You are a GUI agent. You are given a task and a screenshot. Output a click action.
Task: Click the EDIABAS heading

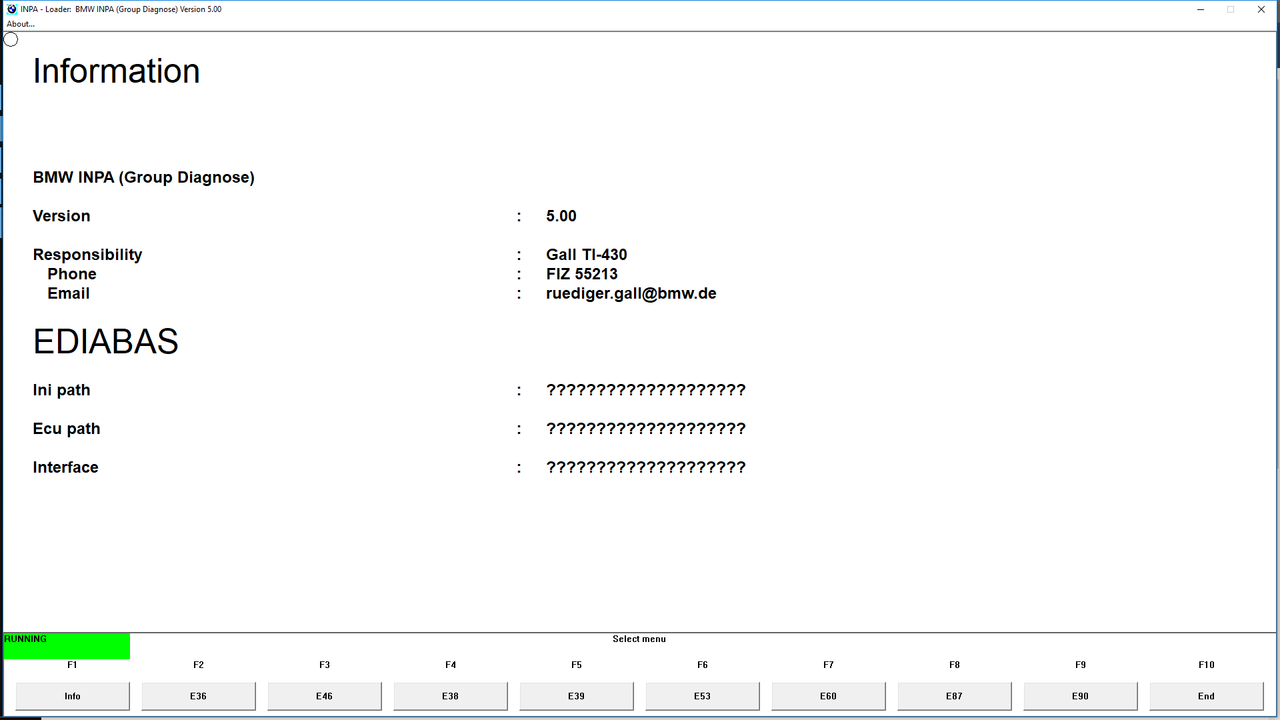106,342
